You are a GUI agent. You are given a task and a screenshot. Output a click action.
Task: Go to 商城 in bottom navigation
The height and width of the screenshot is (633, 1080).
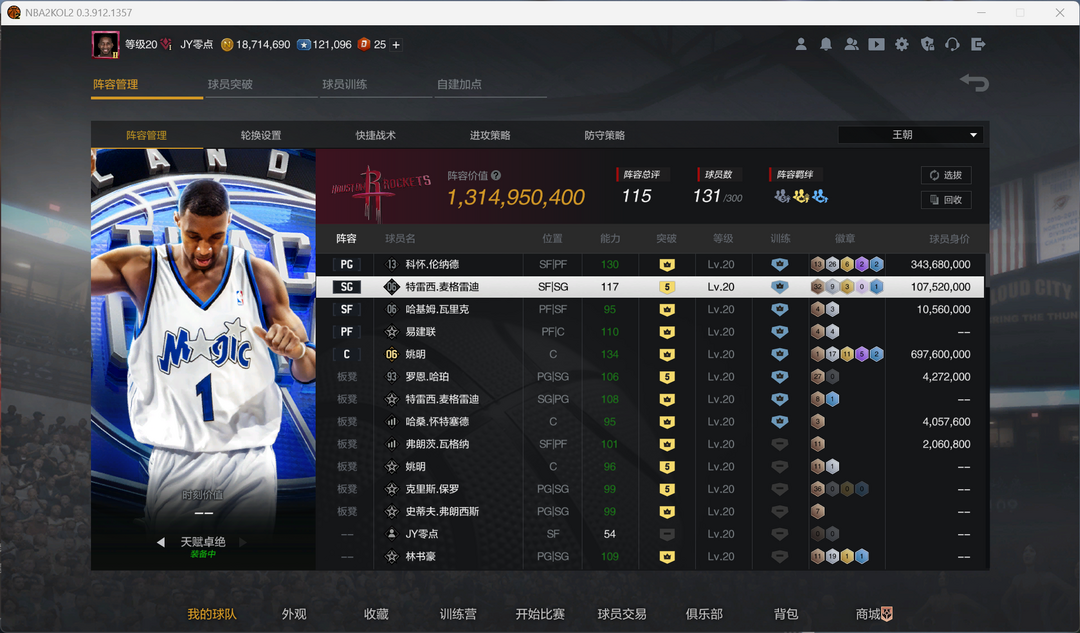click(874, 614)
